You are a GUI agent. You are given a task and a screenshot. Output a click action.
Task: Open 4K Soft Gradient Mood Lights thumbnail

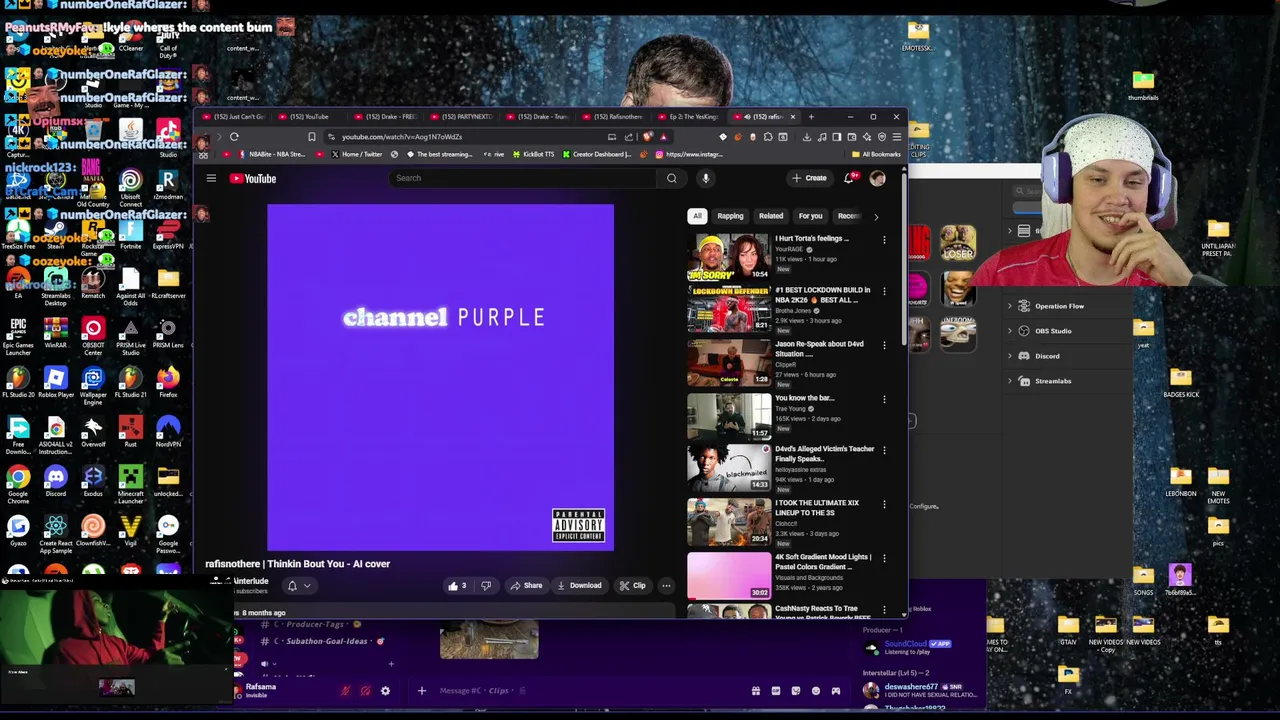coord(729,575)
